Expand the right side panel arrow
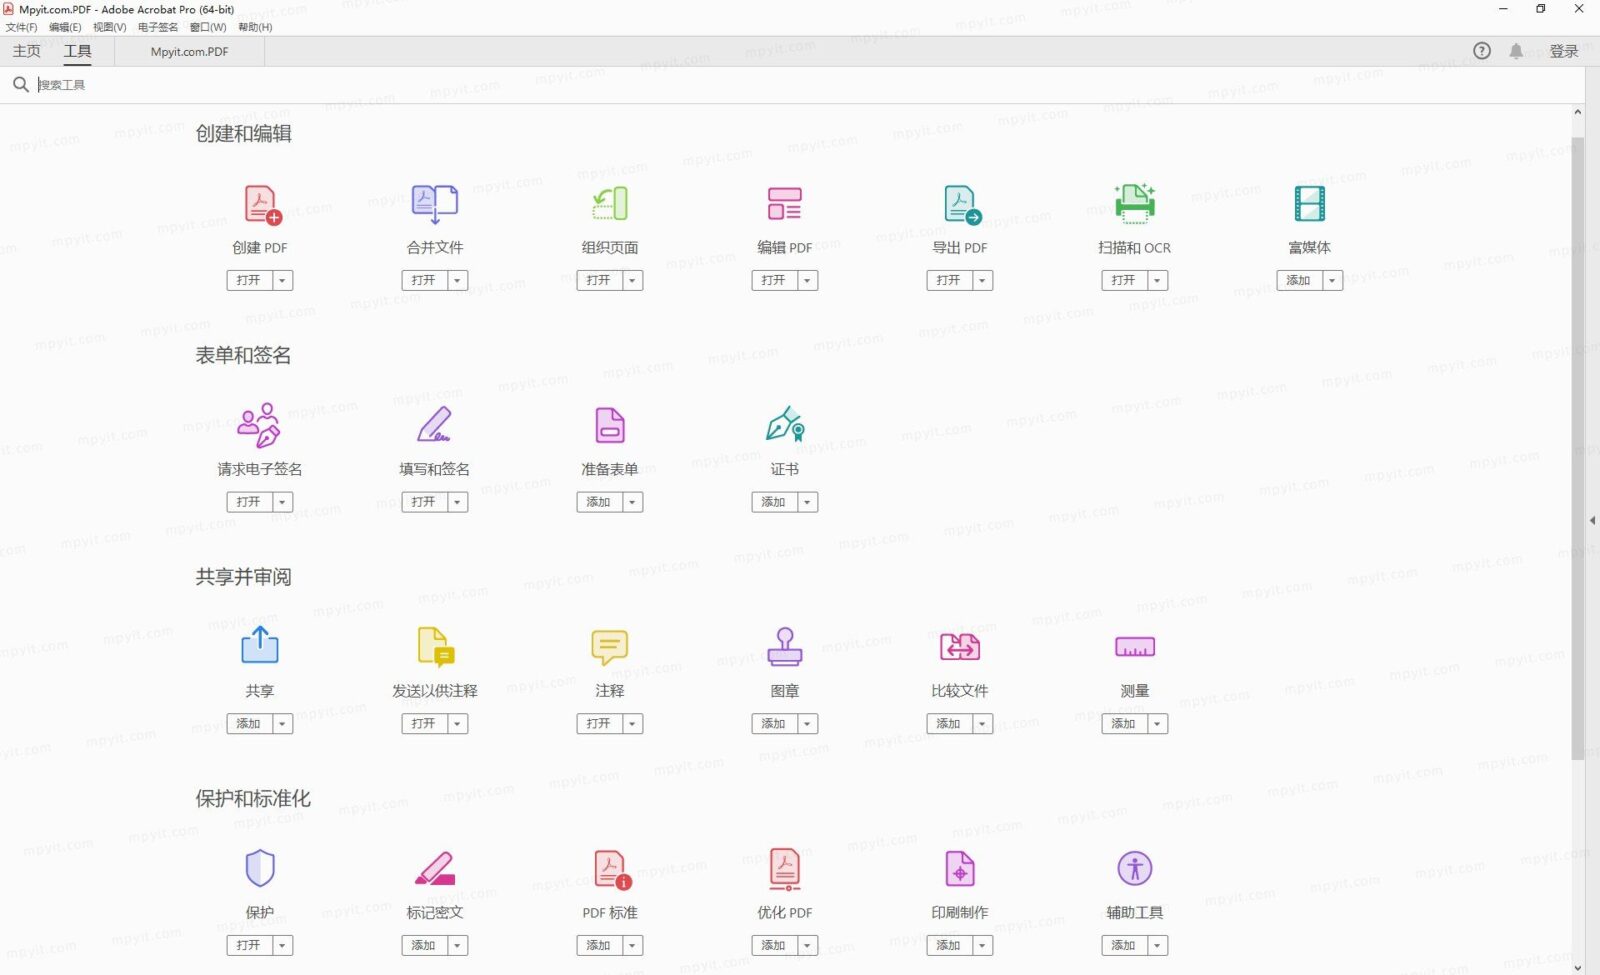This screenshot has height=975, width=1600. 1592,520
